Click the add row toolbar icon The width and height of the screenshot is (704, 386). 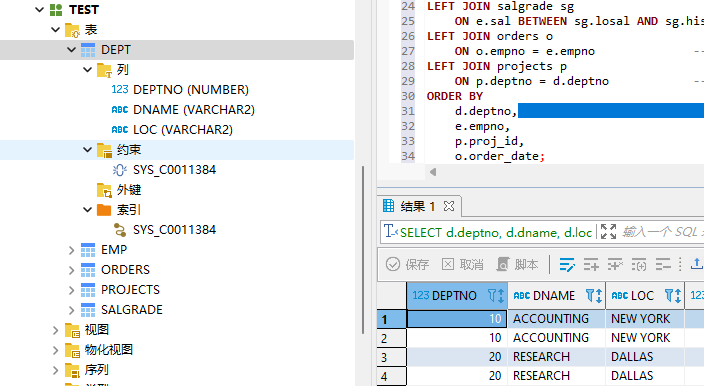(x=591, y=264)
